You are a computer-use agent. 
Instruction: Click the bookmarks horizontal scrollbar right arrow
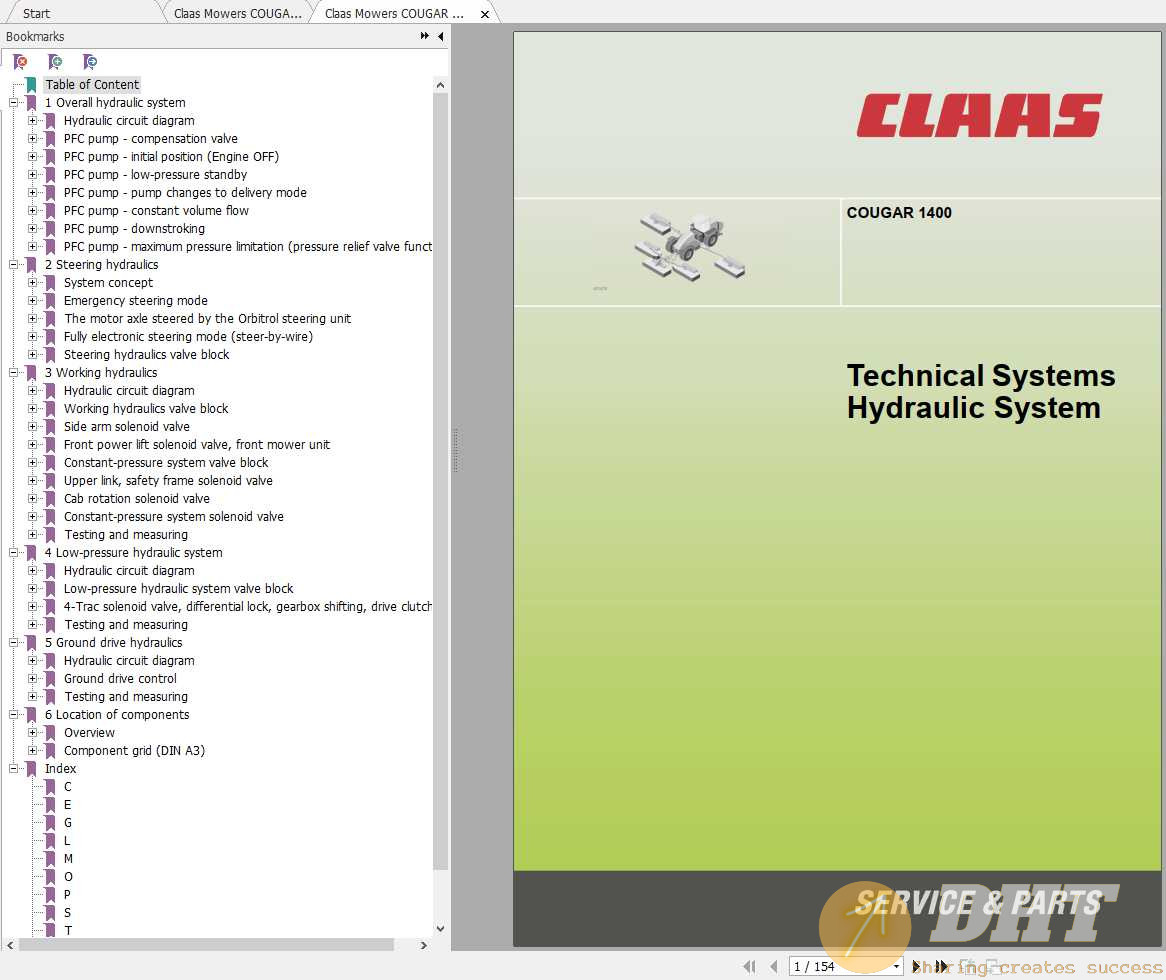(x=424, y=945)
